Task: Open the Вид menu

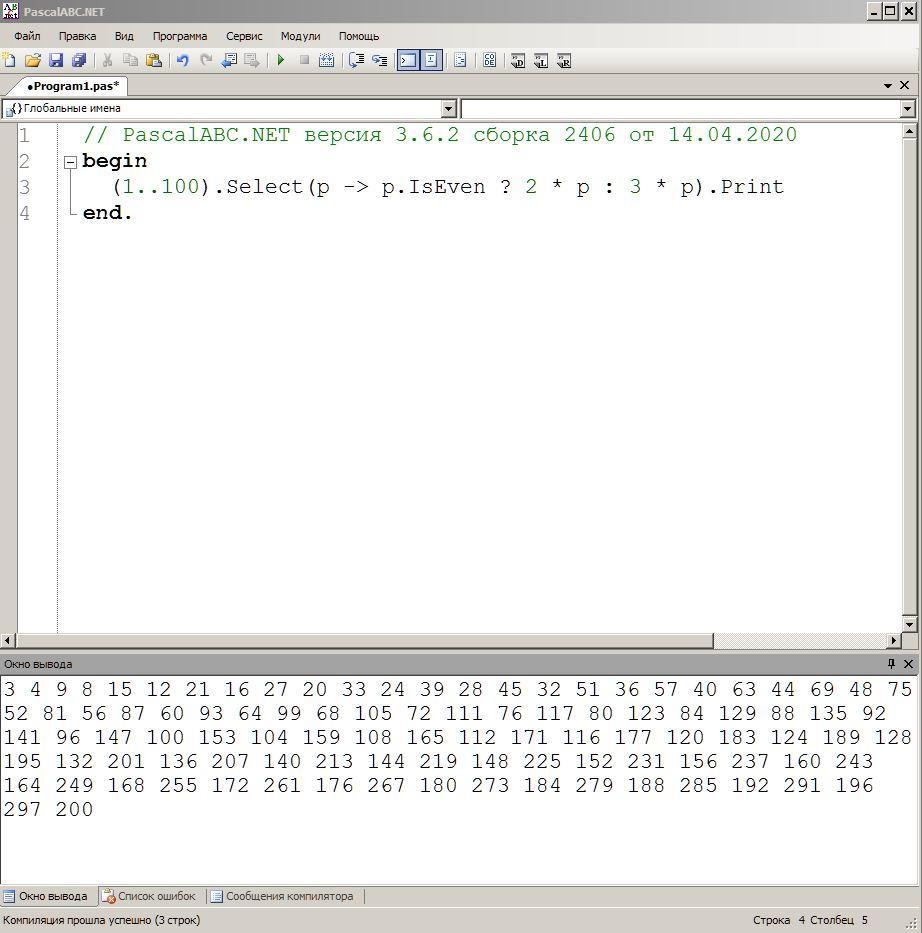Action: (124, 36)
